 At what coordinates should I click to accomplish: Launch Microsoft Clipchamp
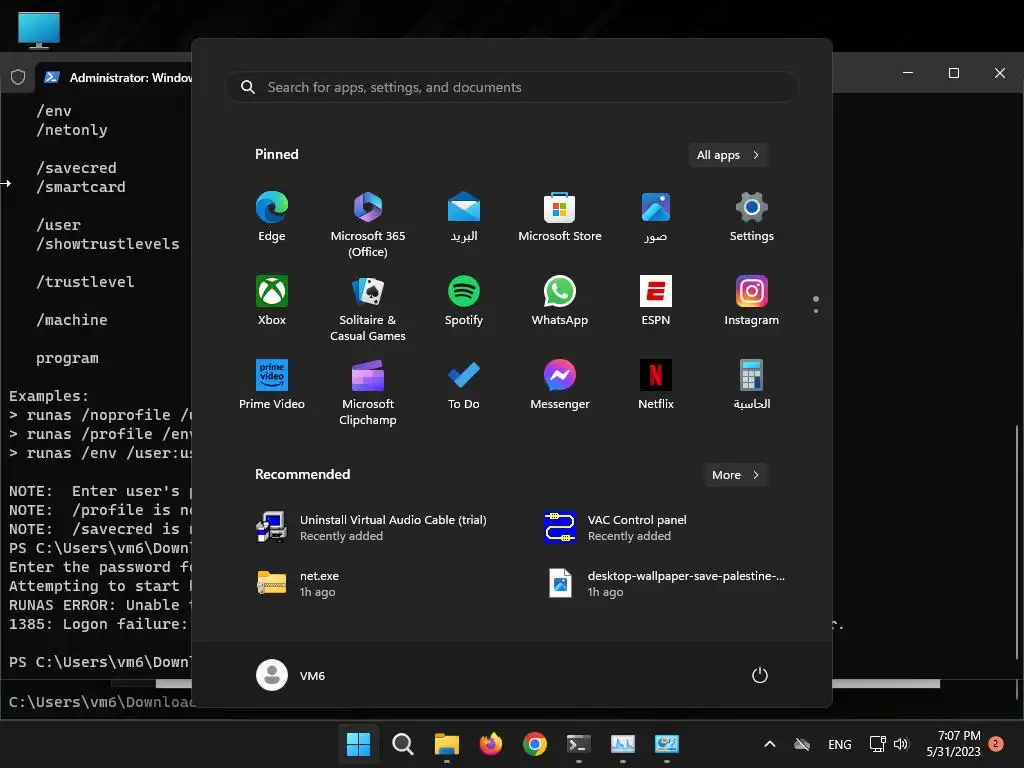coord(368,392)
